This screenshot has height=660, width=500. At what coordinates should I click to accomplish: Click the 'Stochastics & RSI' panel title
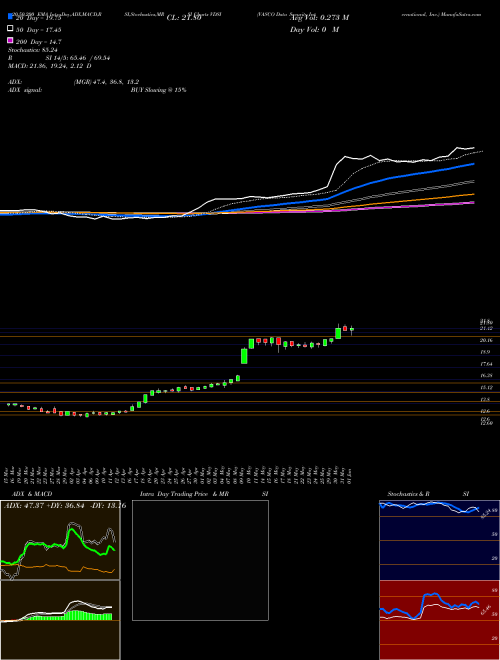(x=428, y=494)
